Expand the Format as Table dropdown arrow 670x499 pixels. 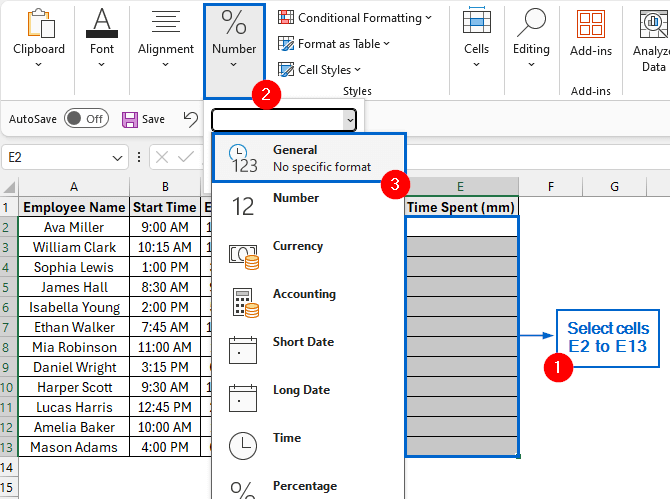(x=387, y=44)
